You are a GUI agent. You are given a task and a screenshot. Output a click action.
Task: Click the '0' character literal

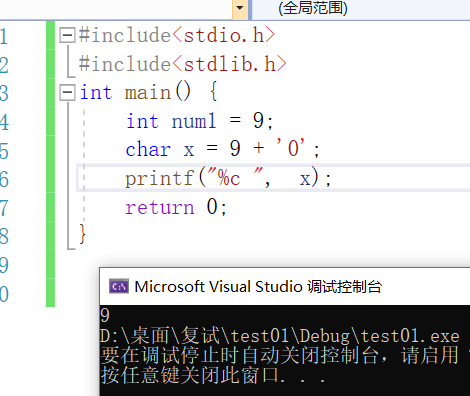tap(290, 148)
